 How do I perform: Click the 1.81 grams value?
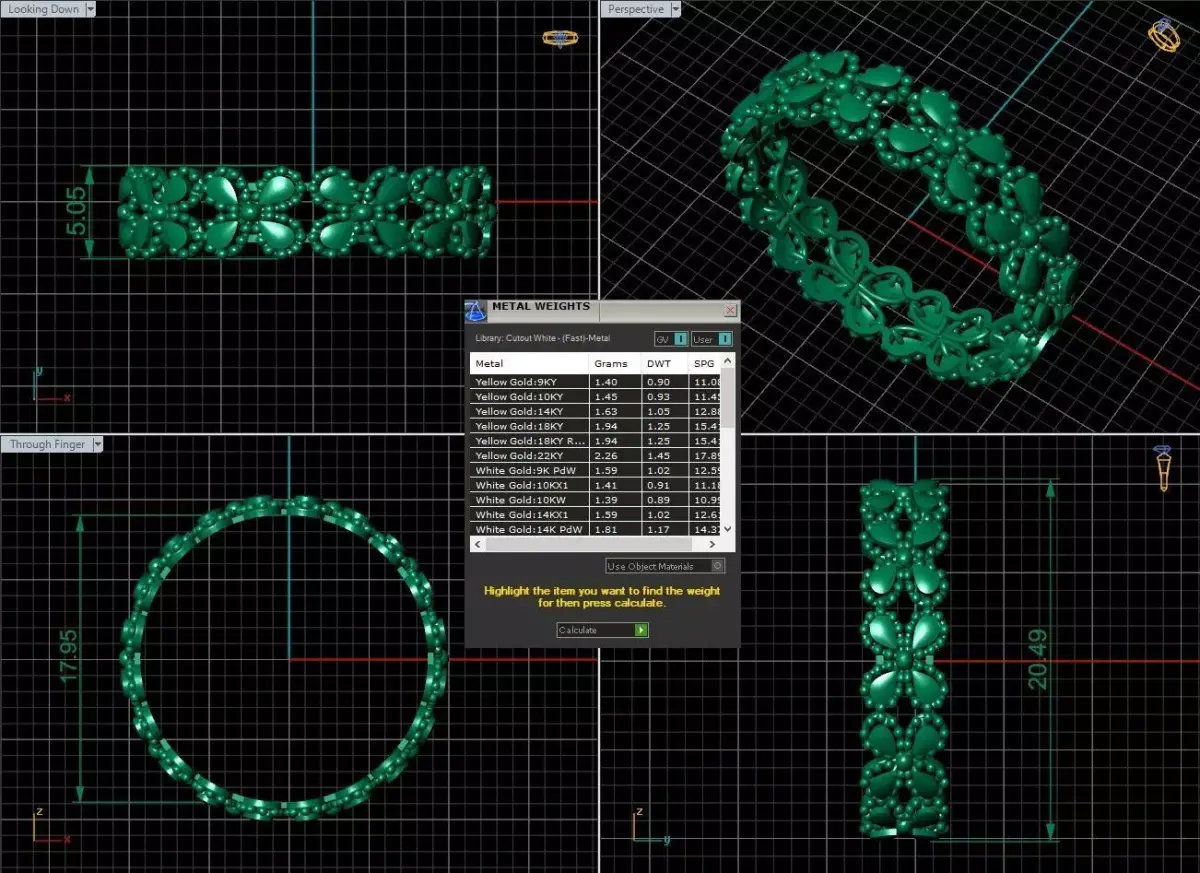pos(606,529)
